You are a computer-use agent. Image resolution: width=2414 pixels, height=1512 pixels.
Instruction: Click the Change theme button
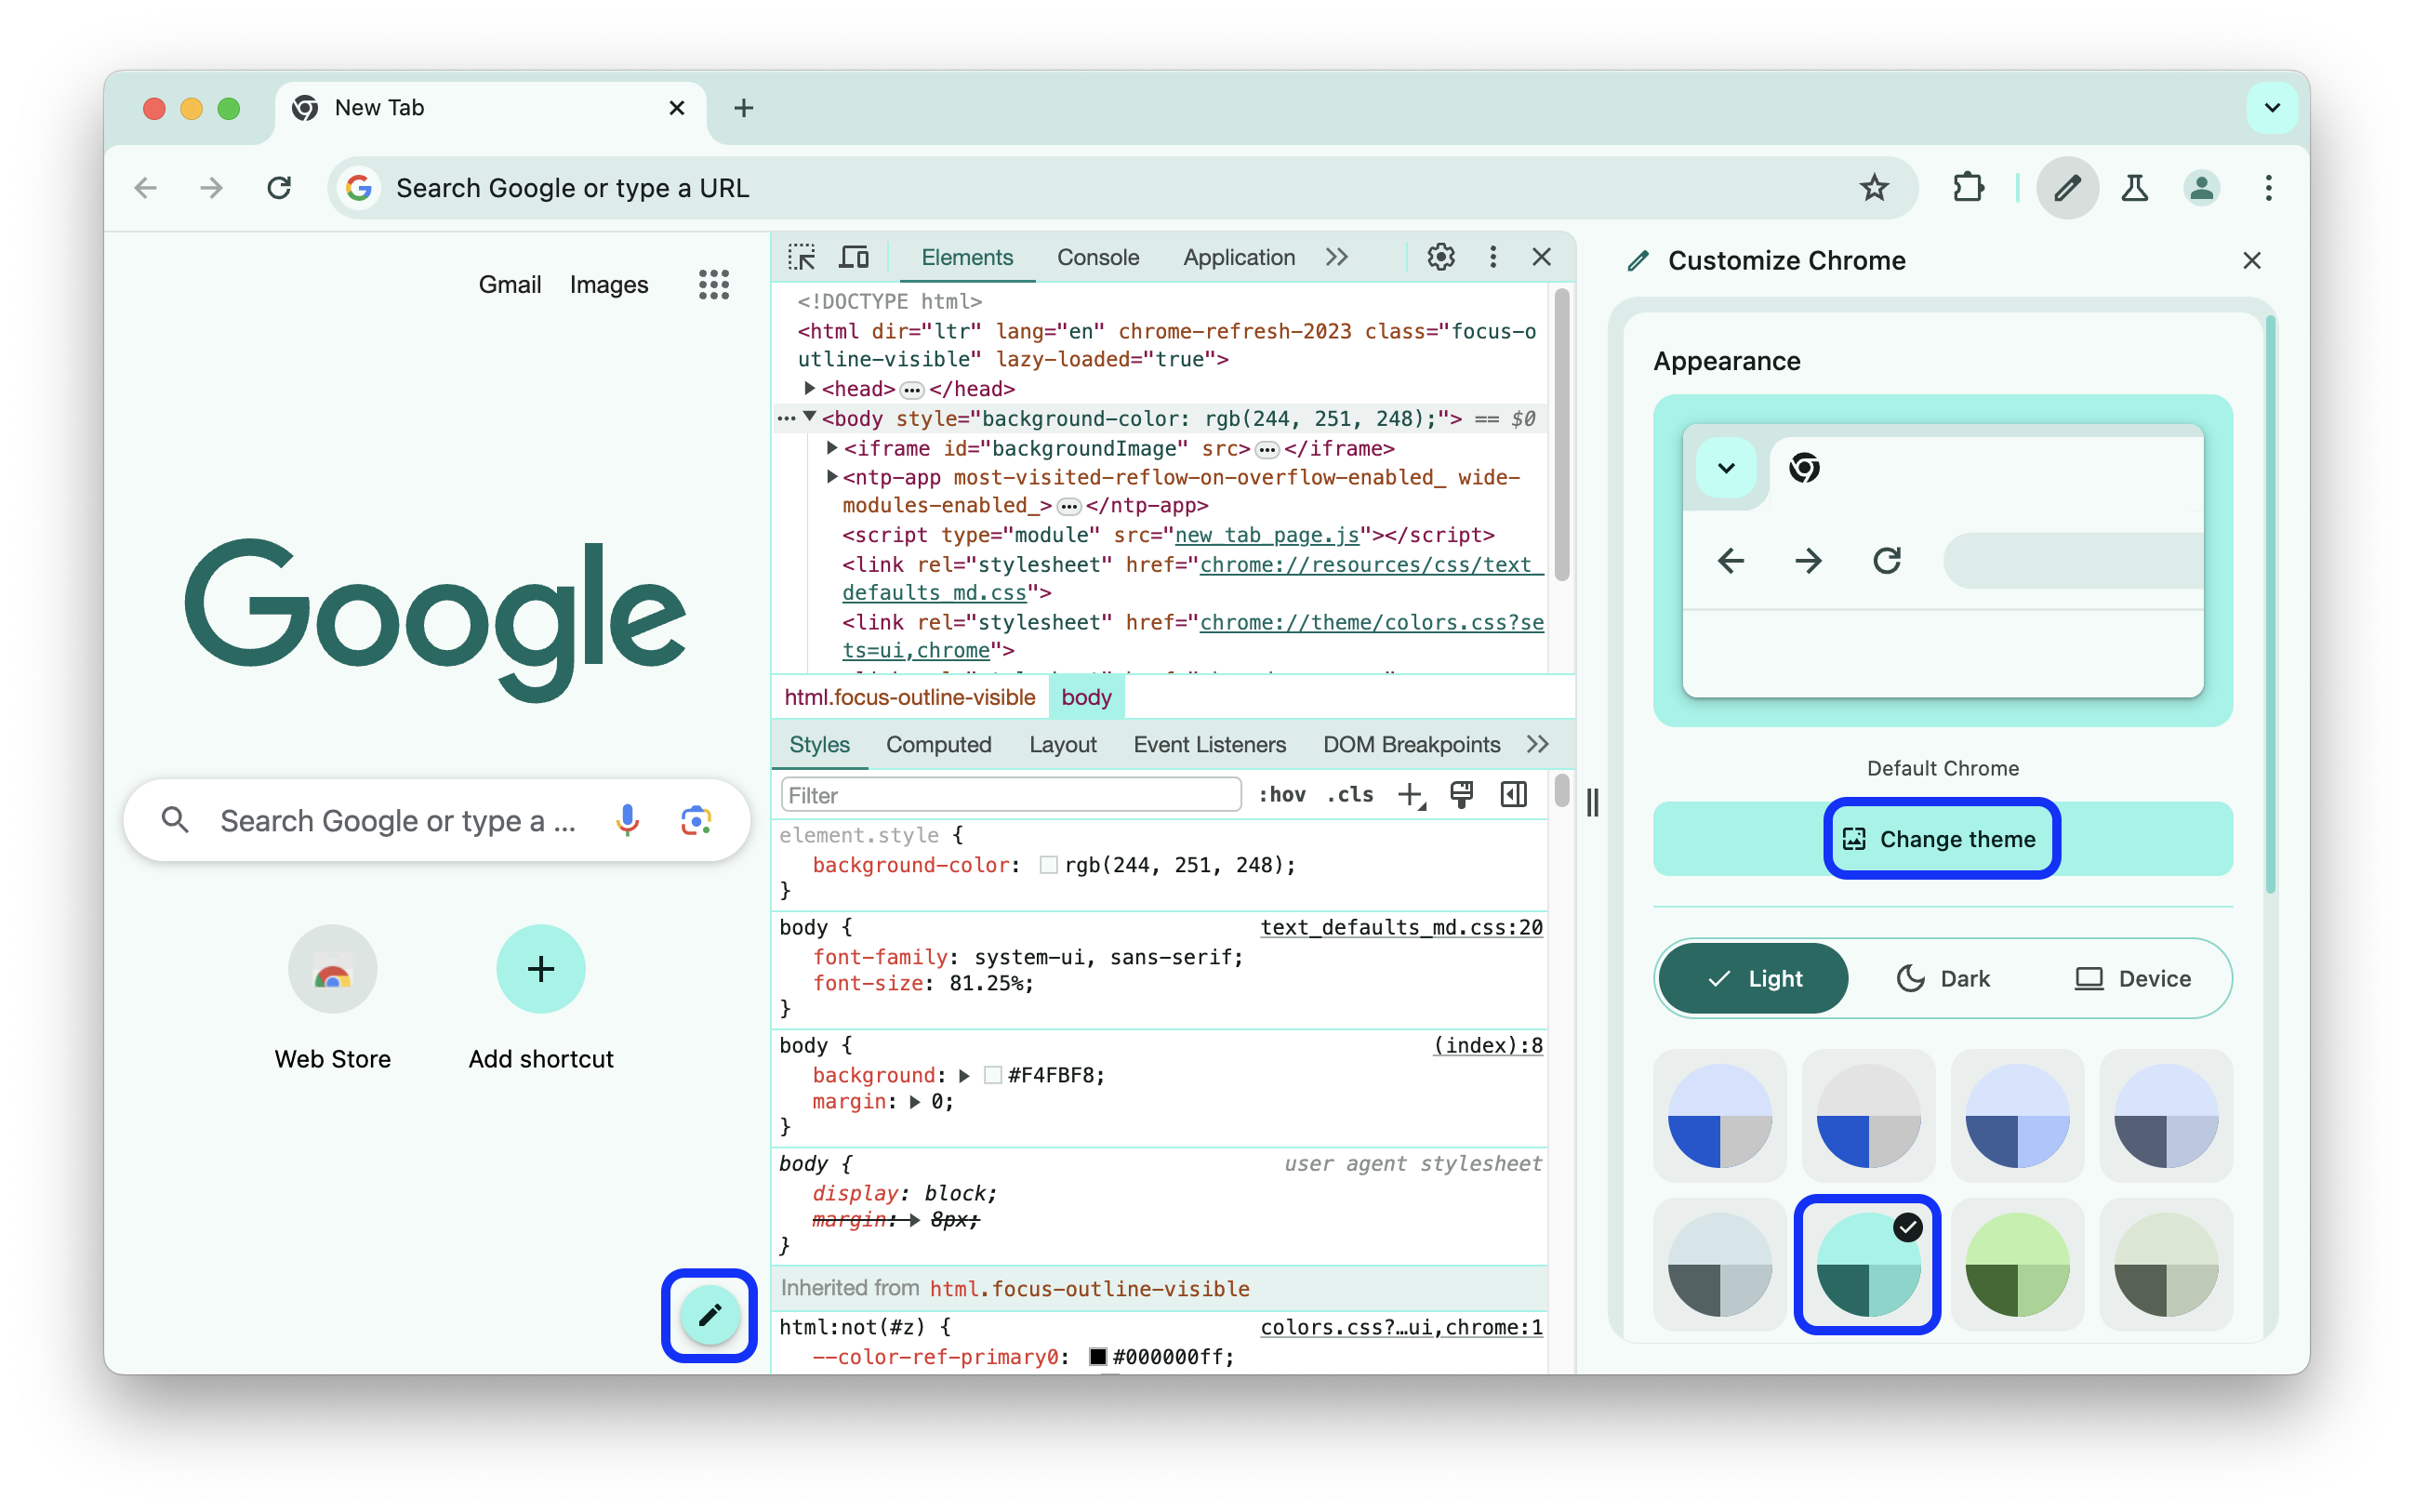tap(1942, 840)
